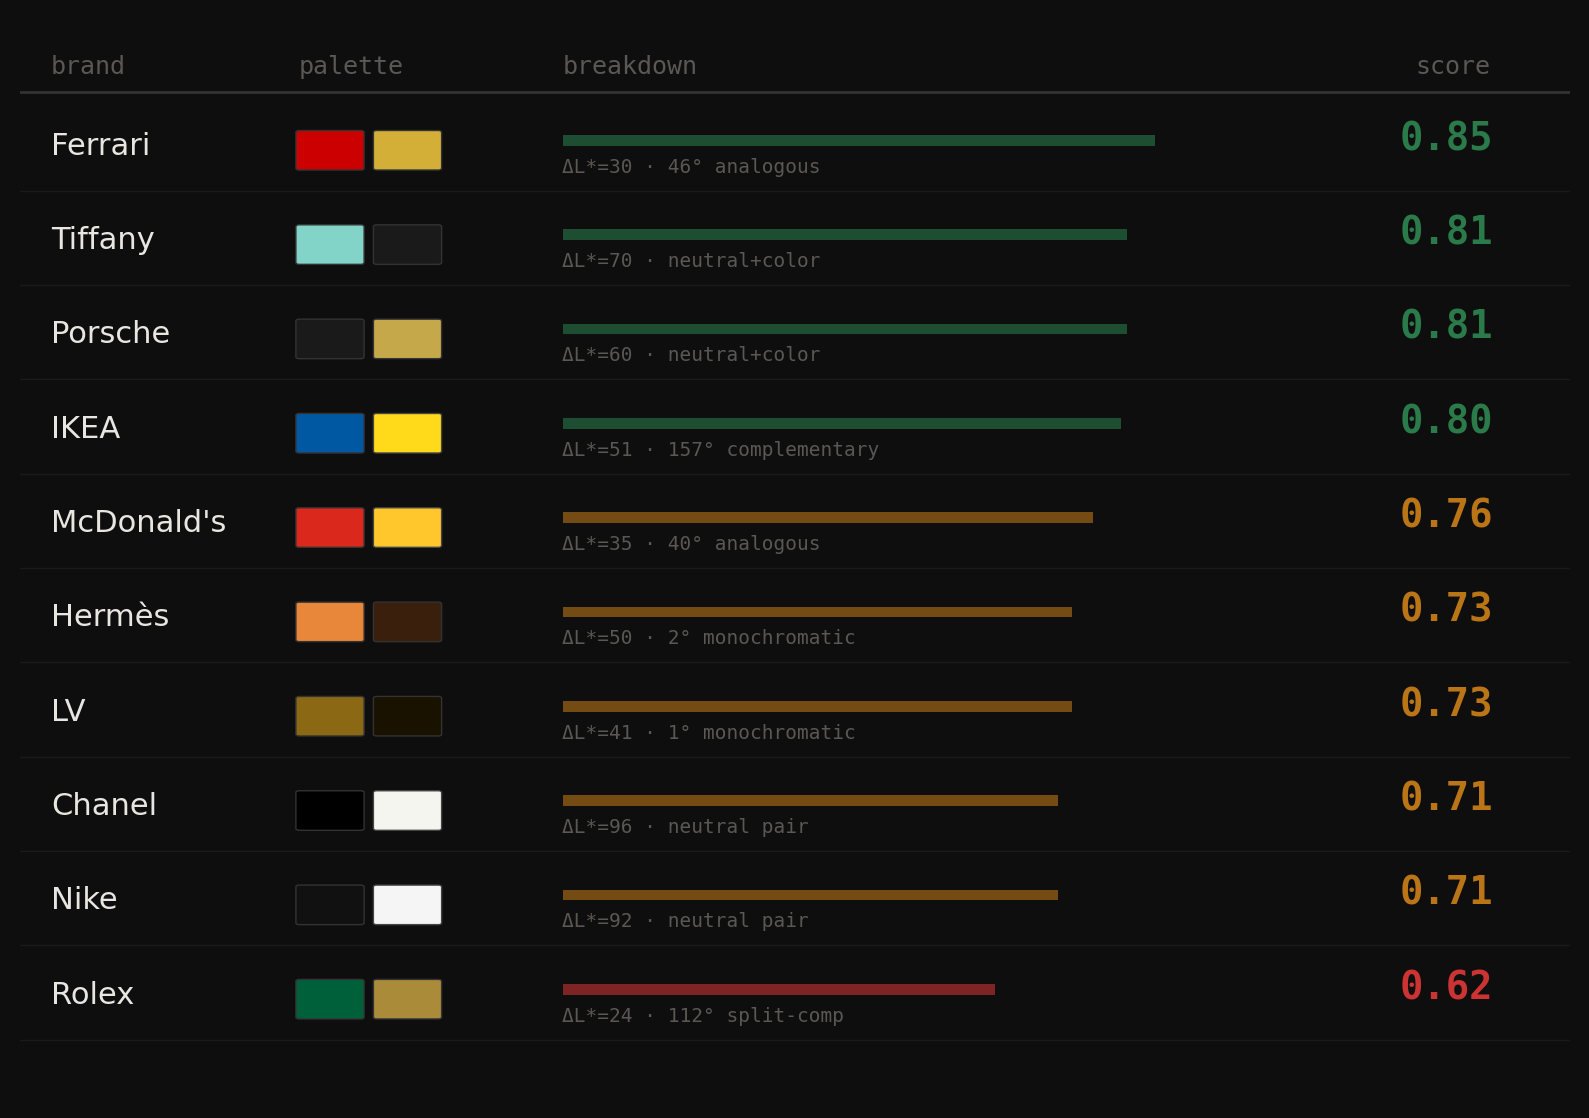The height and width of the screenshot is (1118, 1589).
Task: Select Chanel's black swatch
Action: pos(330,810)
